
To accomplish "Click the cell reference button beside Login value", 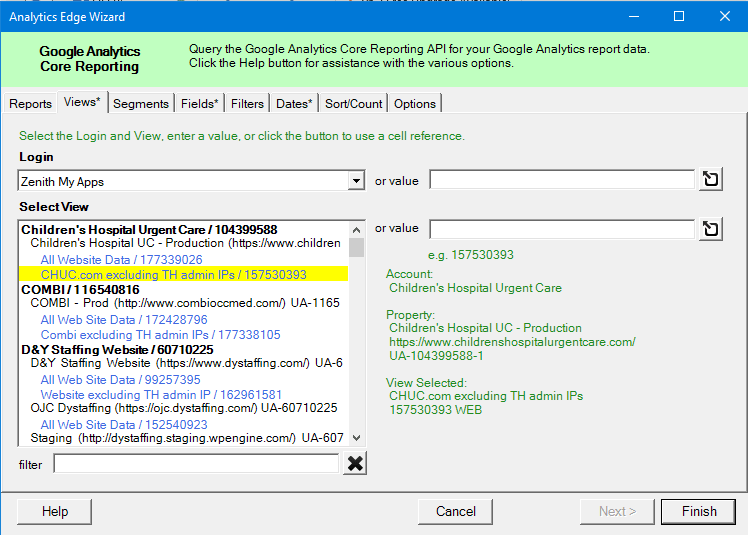I will (710, 179).
